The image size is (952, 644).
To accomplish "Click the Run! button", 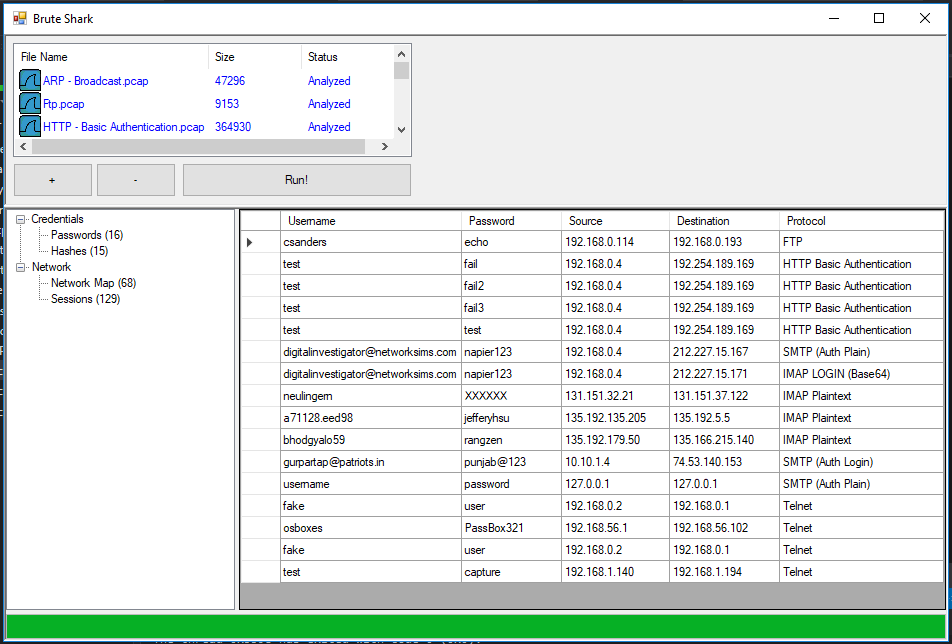I will (296, 179).
